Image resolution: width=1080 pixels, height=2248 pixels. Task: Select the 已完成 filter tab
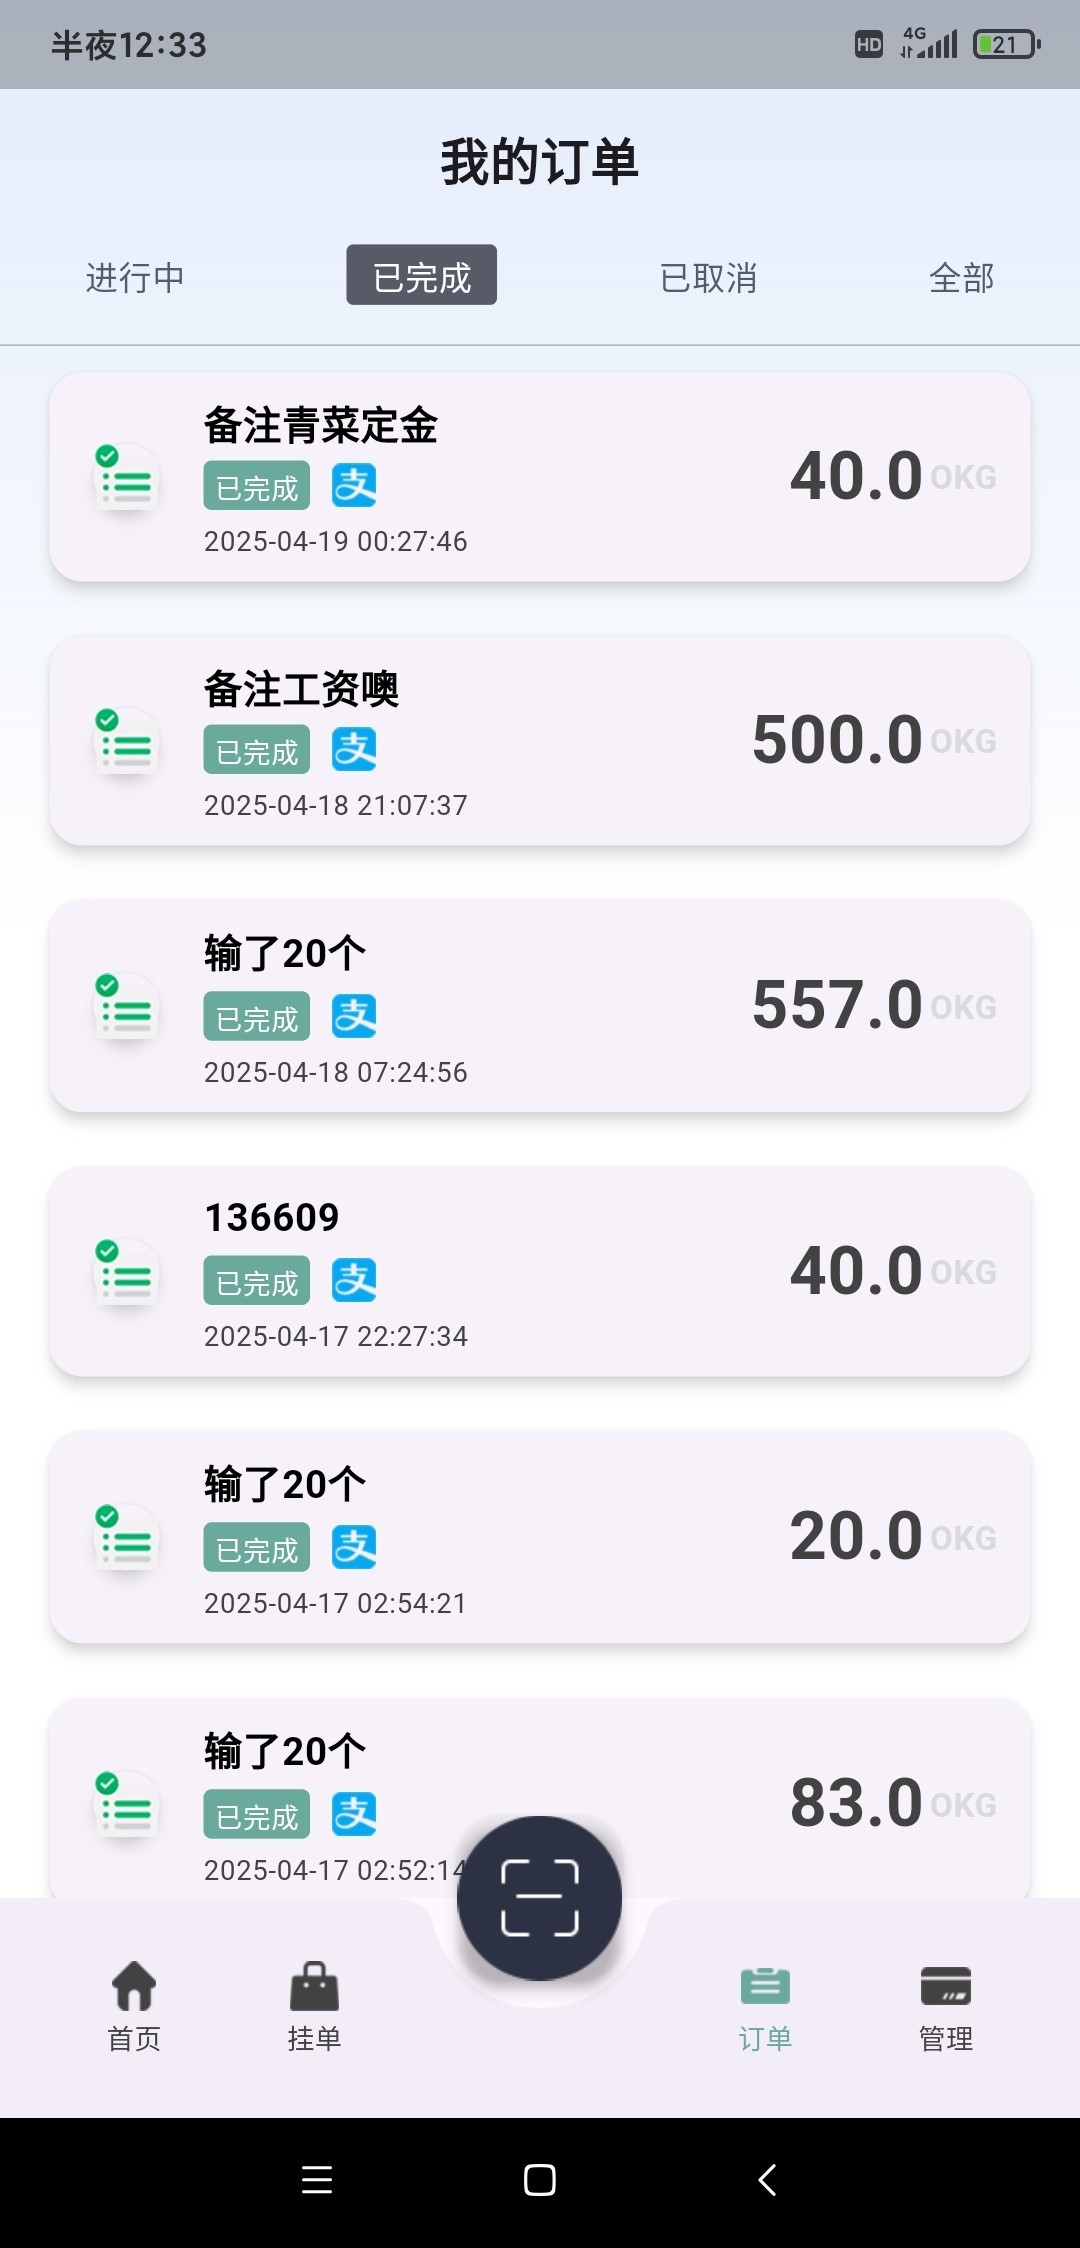pos(421,276)
